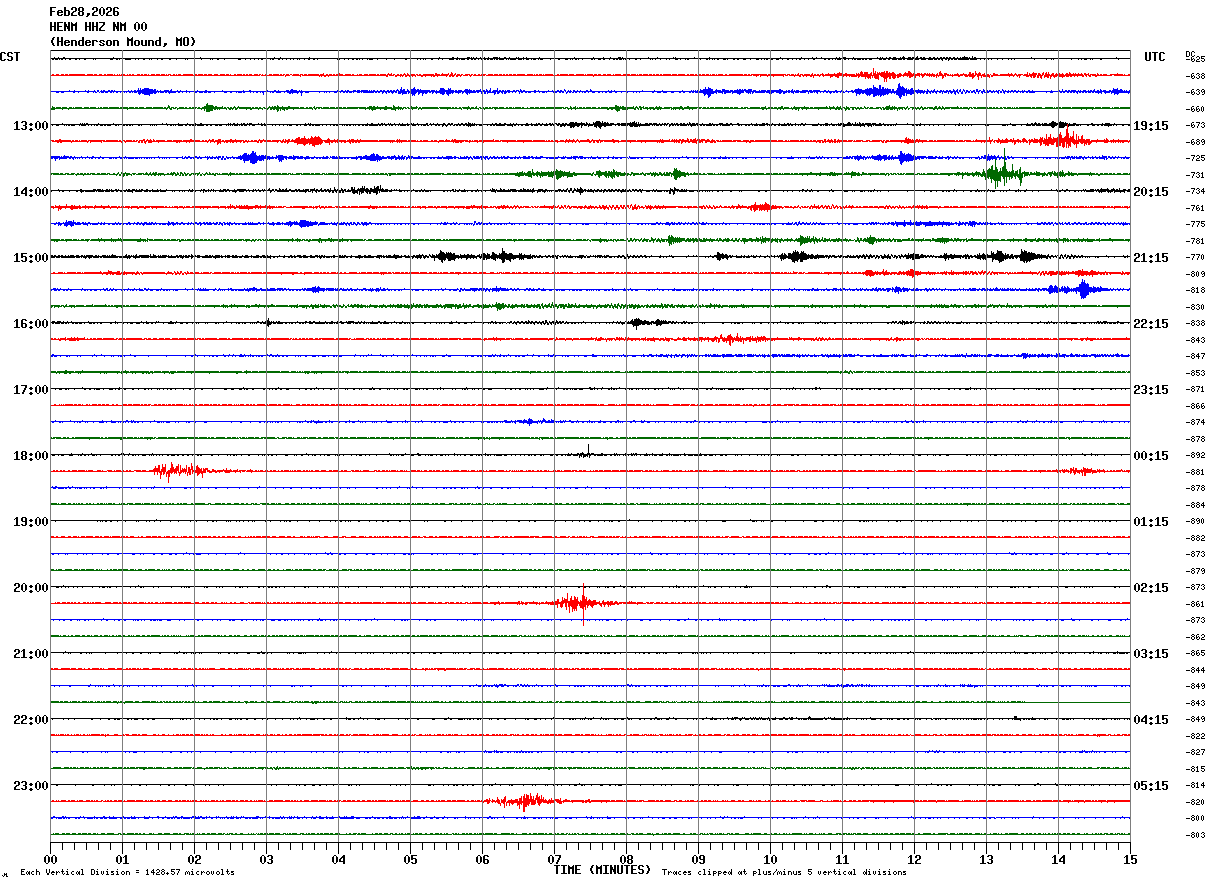Click DC offset value -818
This screenshot has height=886, width=1210.
(1194, 291)
